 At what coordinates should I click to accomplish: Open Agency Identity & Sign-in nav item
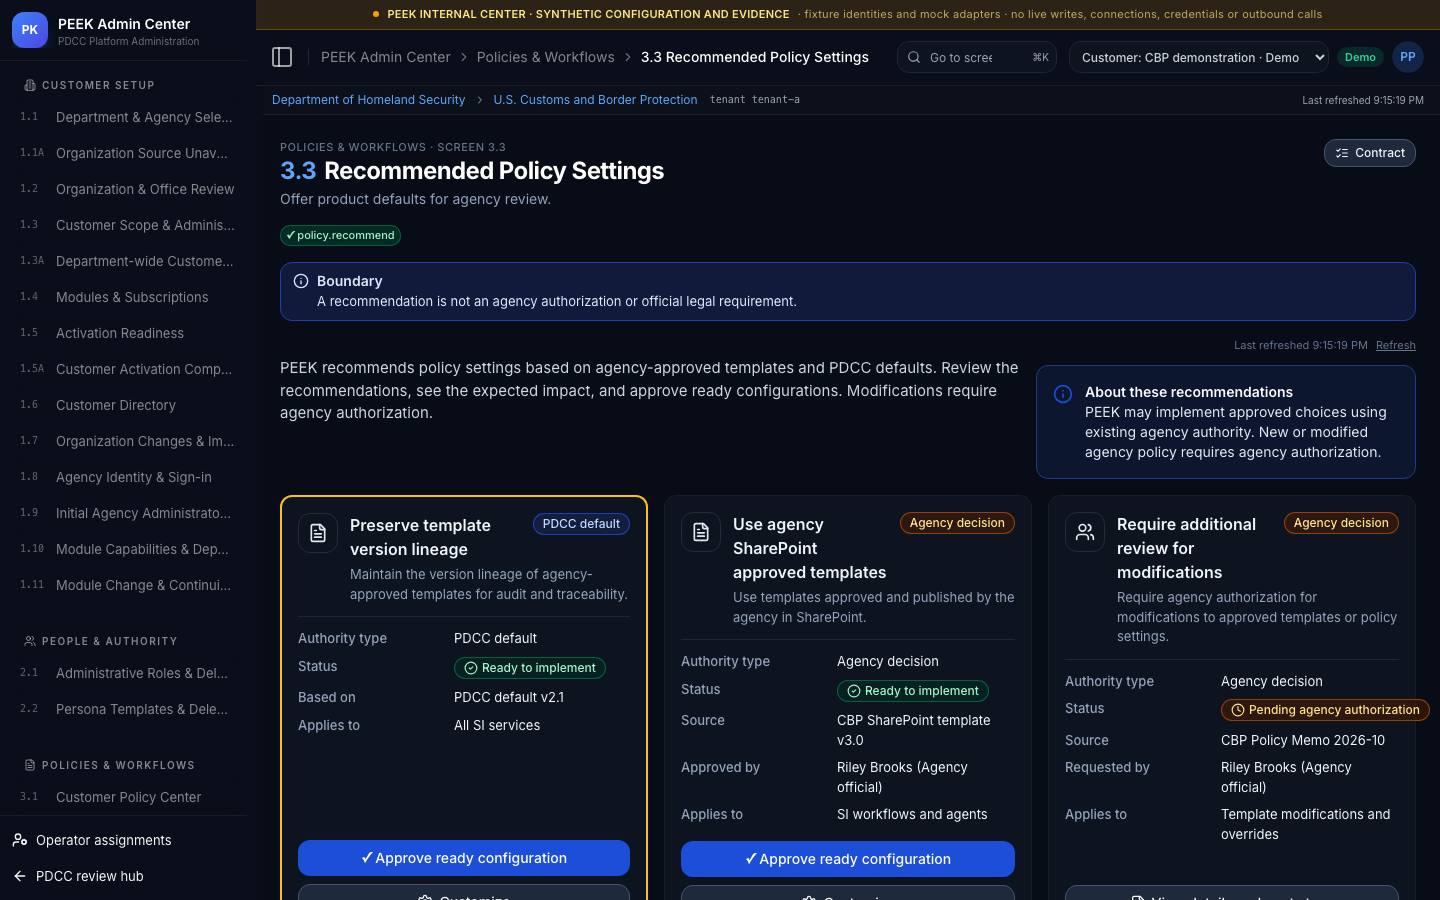(126, 477)
